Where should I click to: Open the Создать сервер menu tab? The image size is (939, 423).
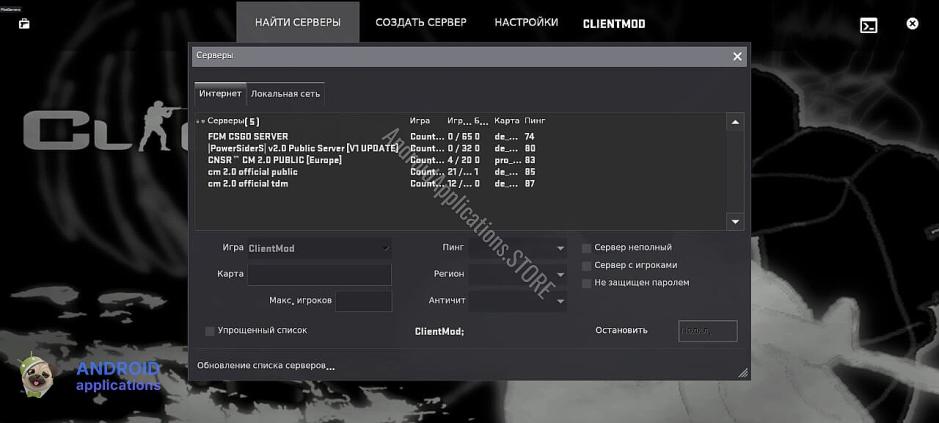(421, 23)
